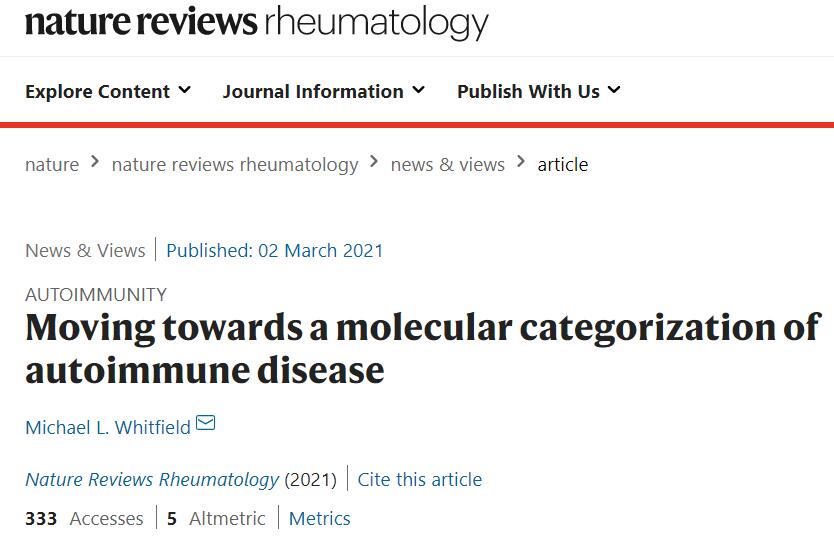Click the Nature Reviews Rheumatology logo
The width and height of the screenshot is (834, 536).
[x=256, y=22]
